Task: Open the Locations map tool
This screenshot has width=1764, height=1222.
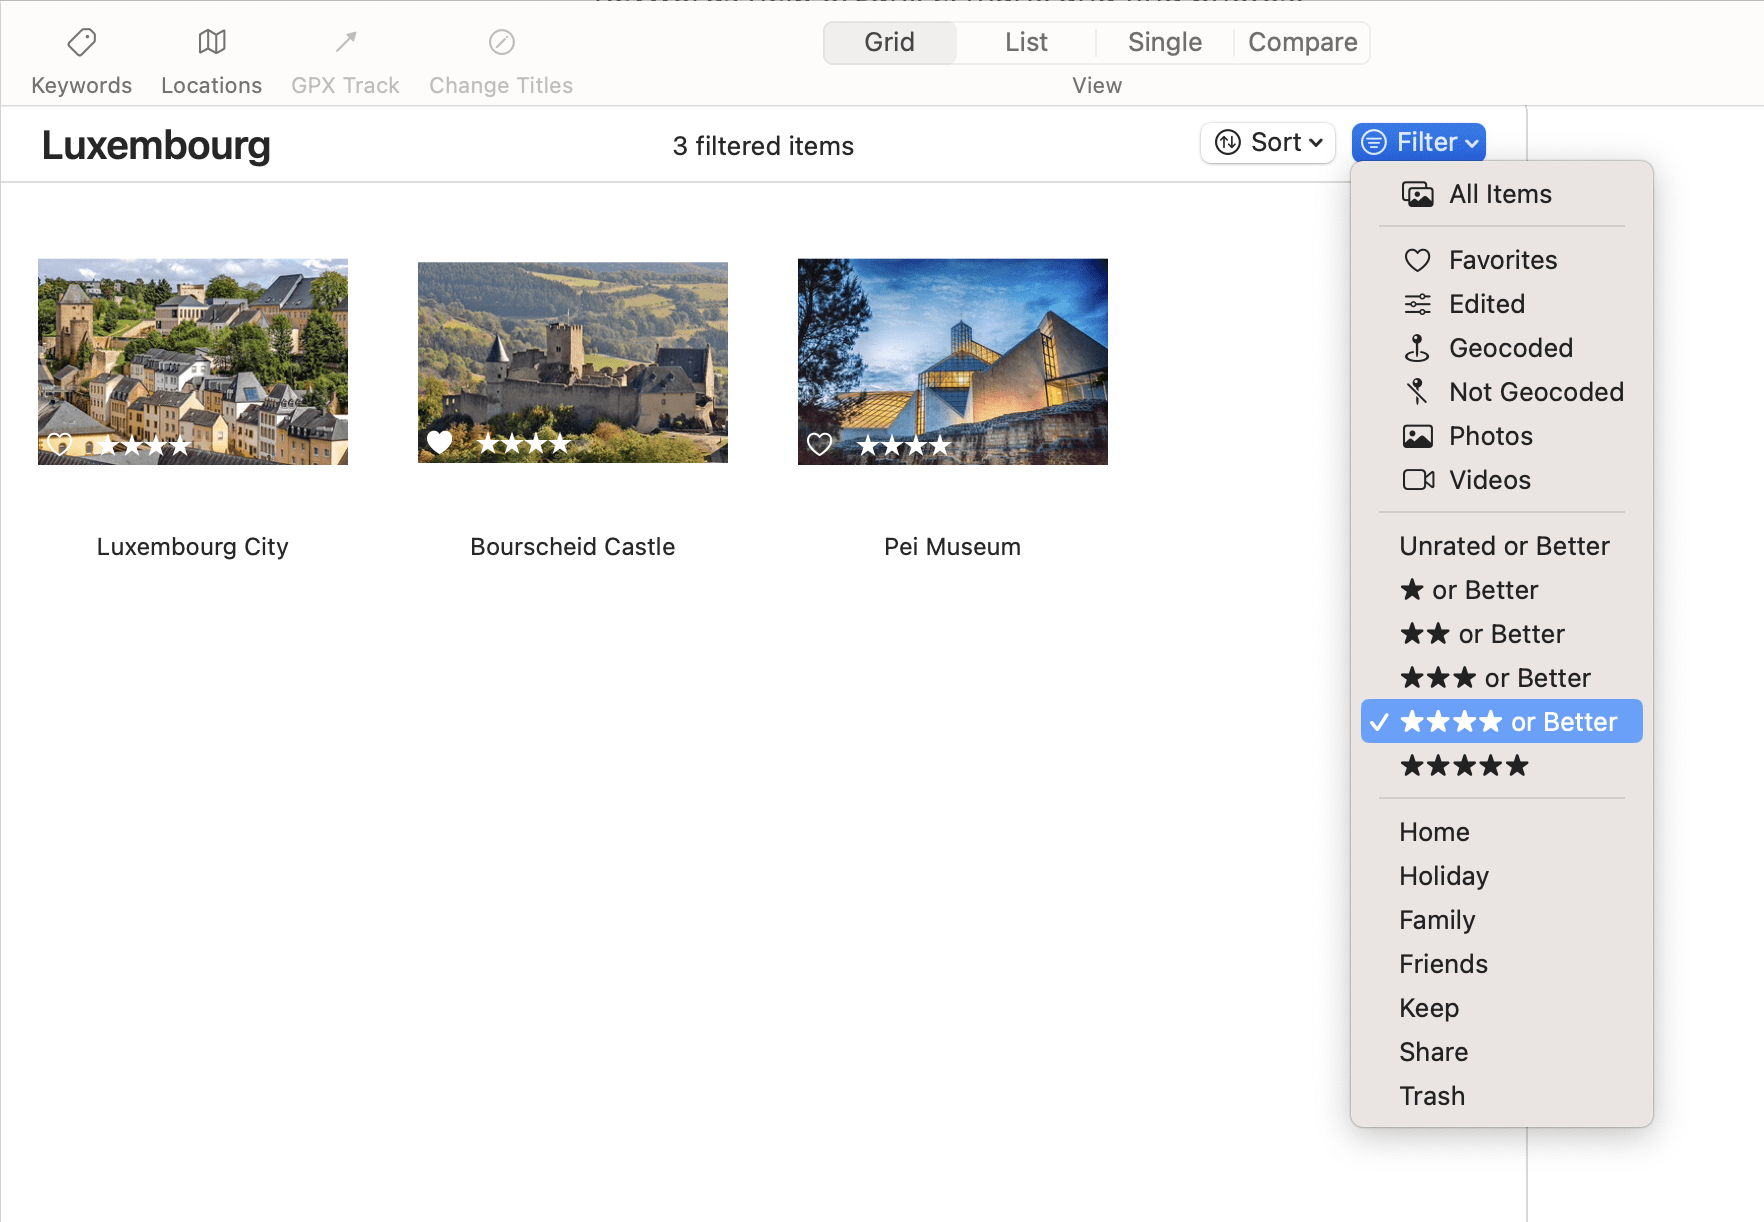Action: (211, 61)
